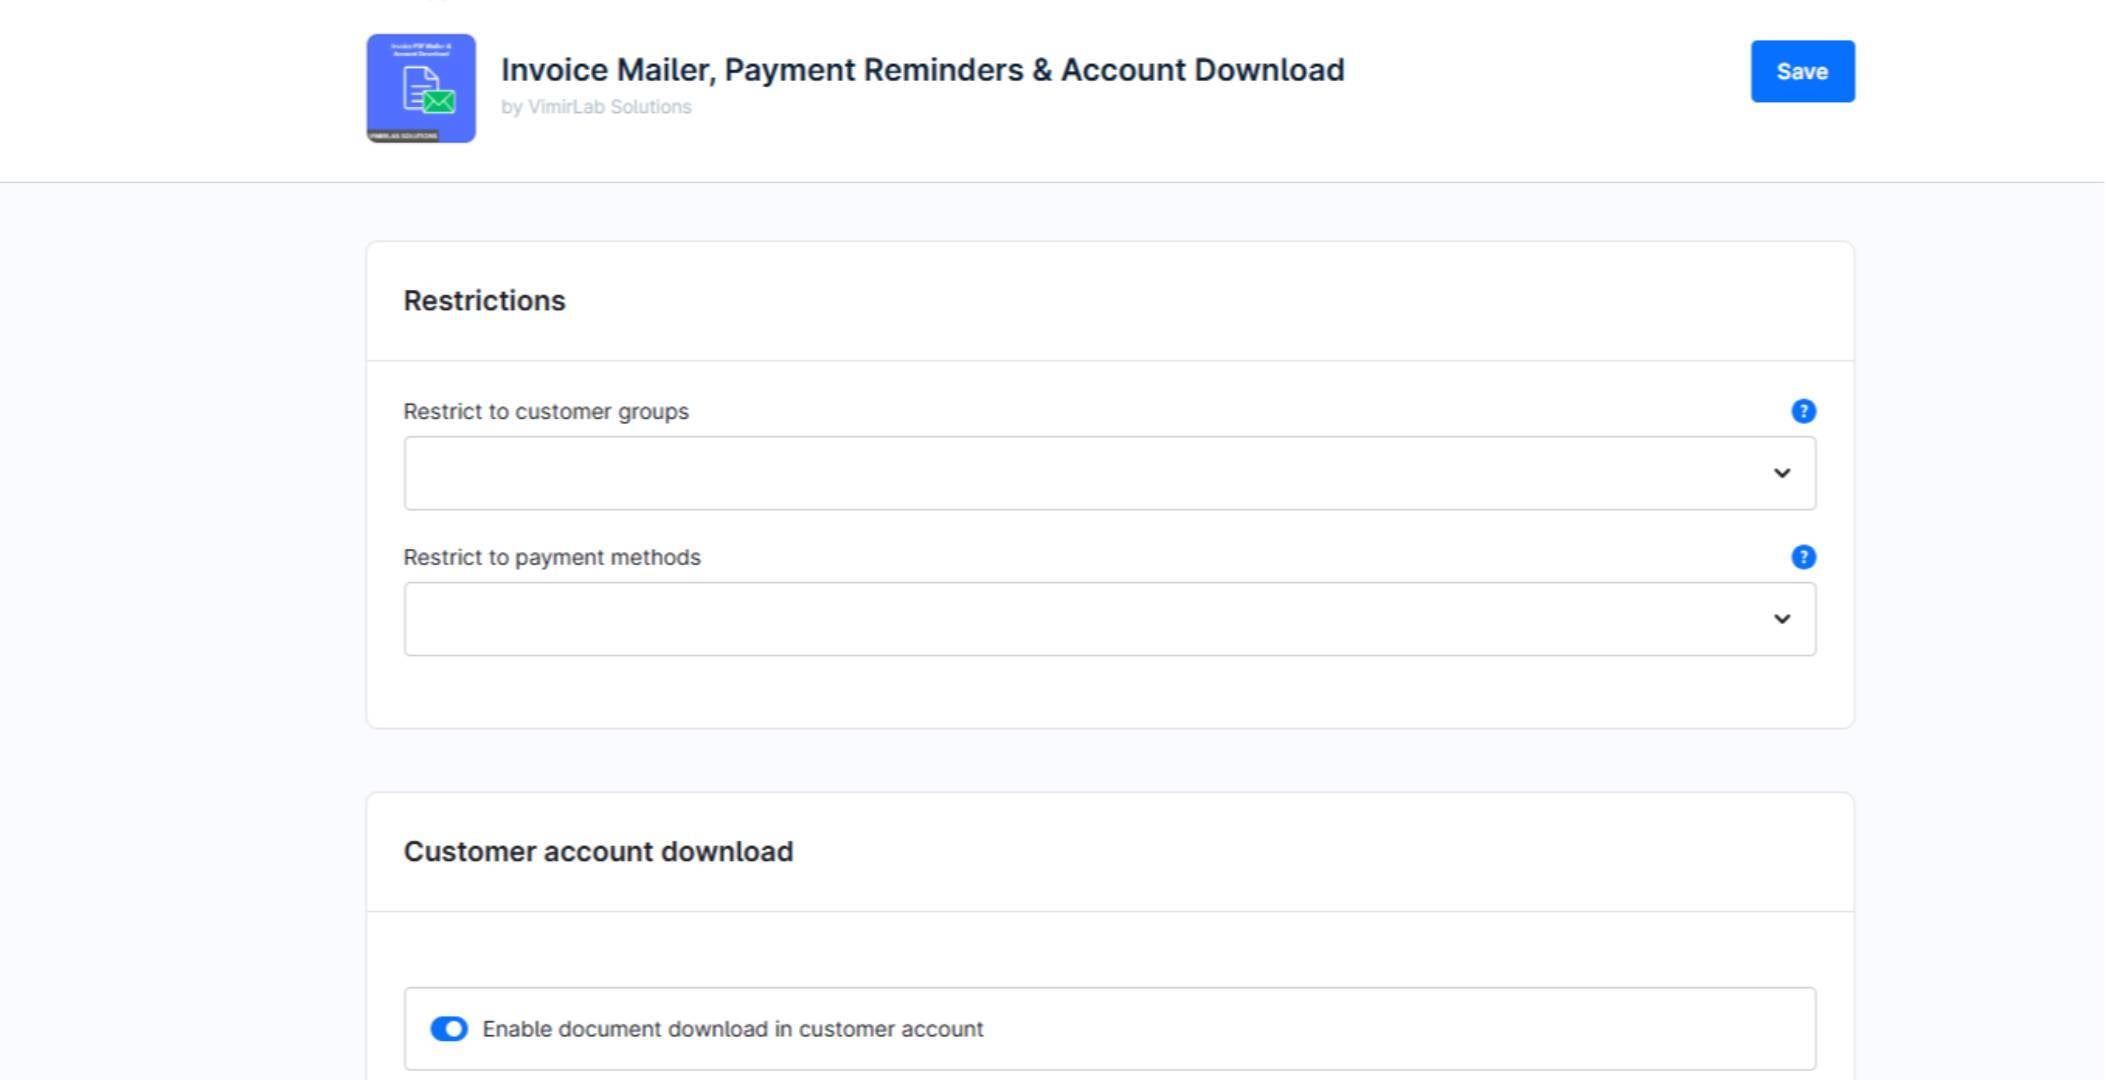Click the 'Restrict to customer groups' label
The height and width of the screenshot is (1080, 2106).
(x=546, y=412)
